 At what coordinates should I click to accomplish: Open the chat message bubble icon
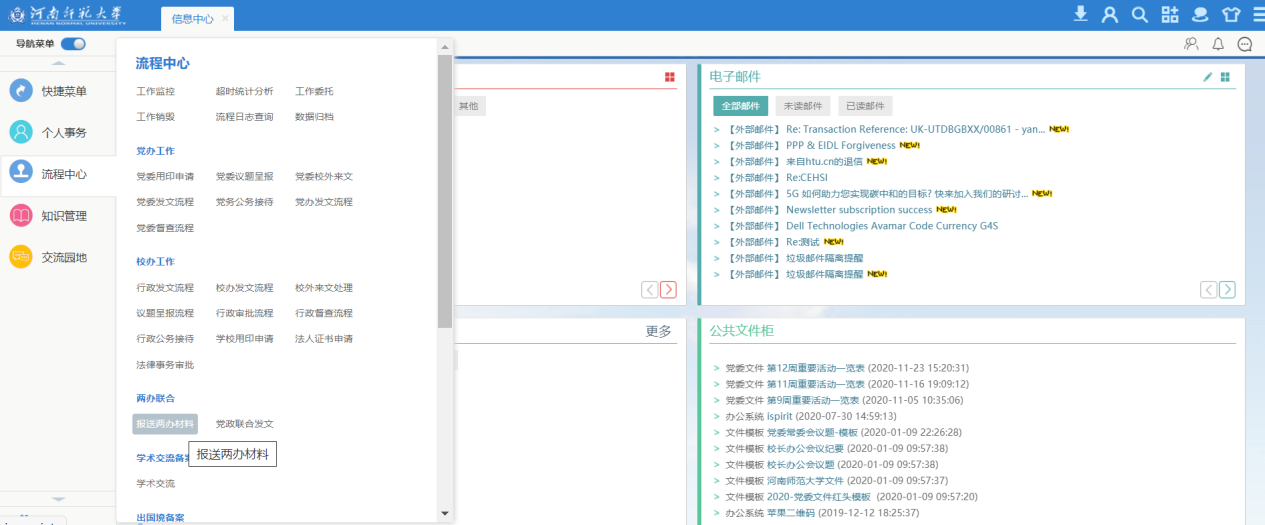point(1245,44)
